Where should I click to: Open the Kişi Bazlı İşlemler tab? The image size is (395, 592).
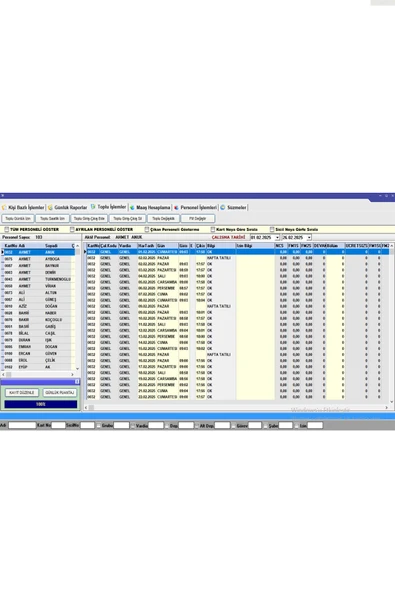coord(23,207)
